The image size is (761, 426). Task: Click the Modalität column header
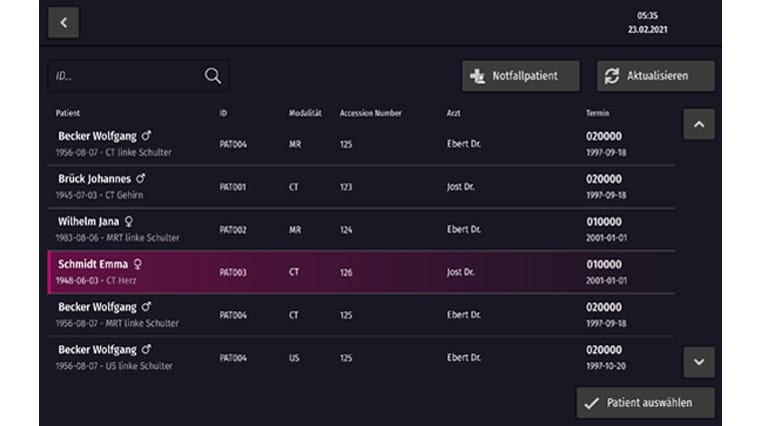coord(305,113)
